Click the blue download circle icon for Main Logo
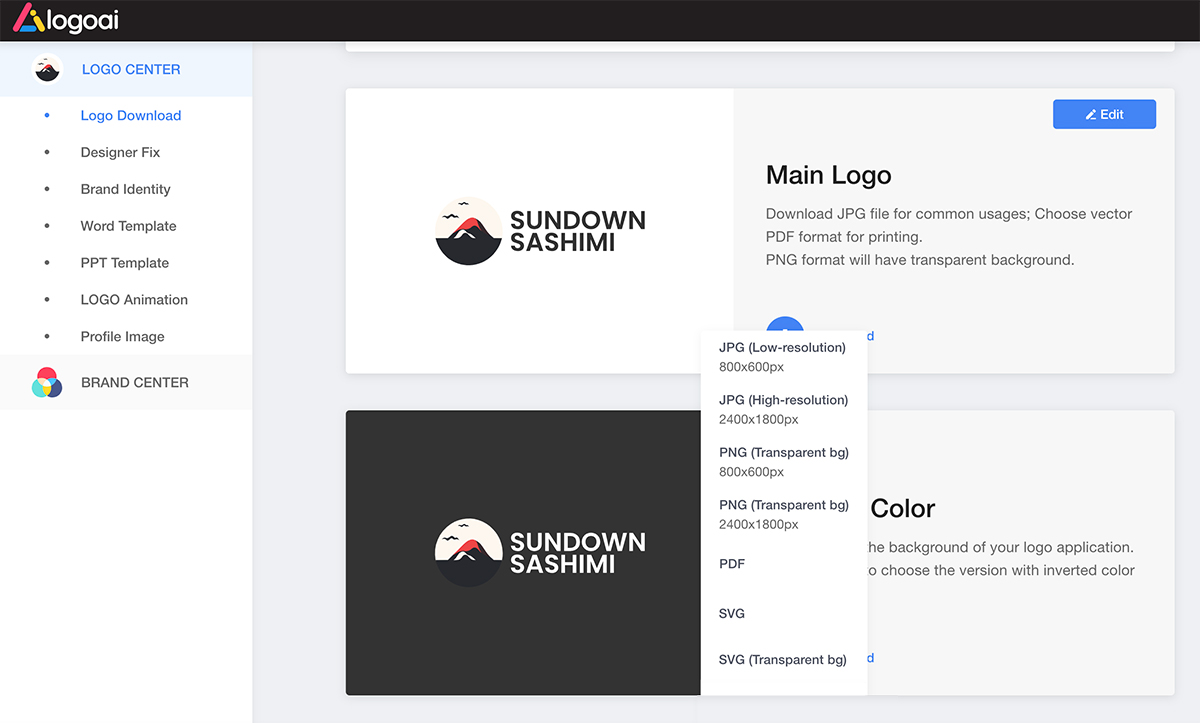The height and width of the screenshot is (723, 1200). pos(784,324)
